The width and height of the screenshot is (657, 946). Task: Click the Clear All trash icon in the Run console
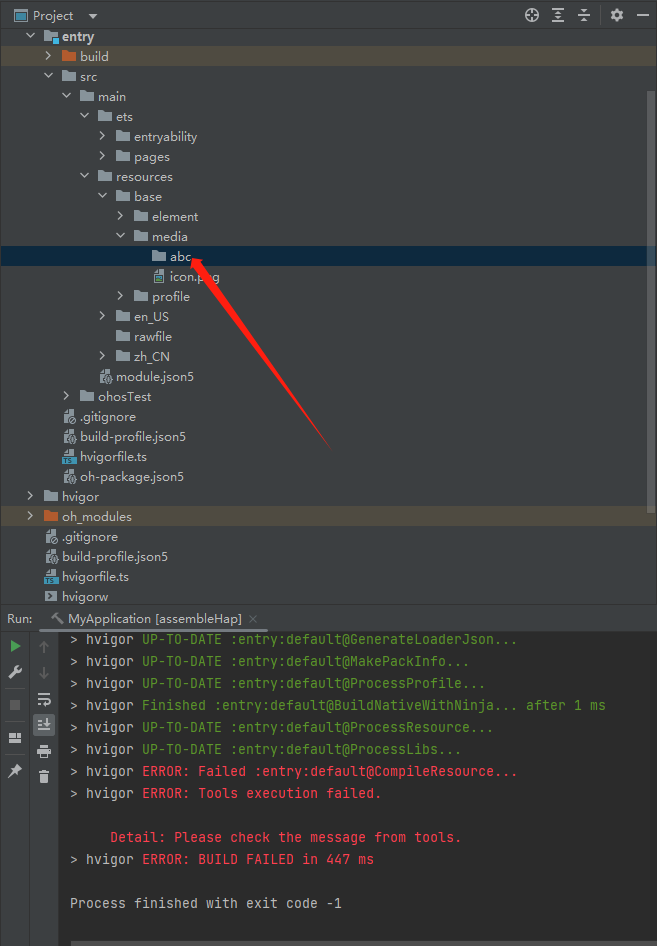pos(44,776)
